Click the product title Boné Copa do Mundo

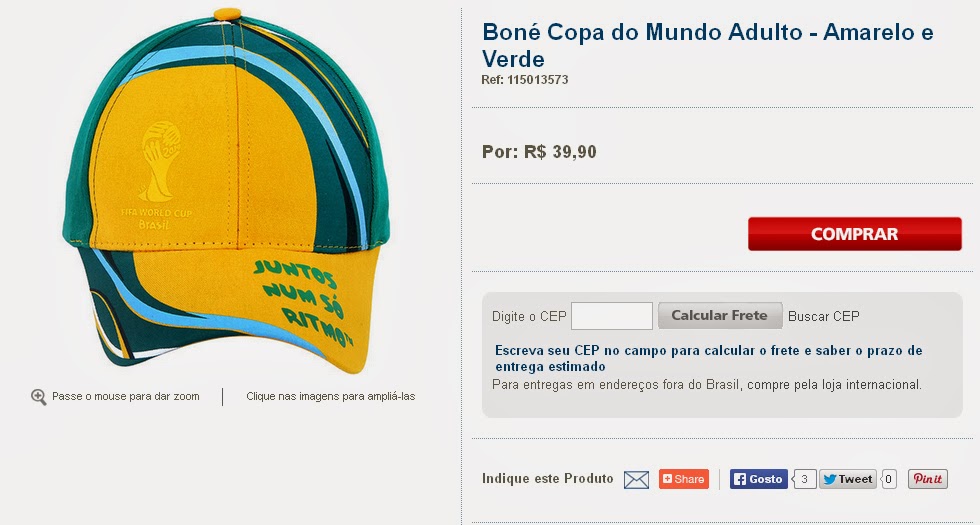[708, 45]
